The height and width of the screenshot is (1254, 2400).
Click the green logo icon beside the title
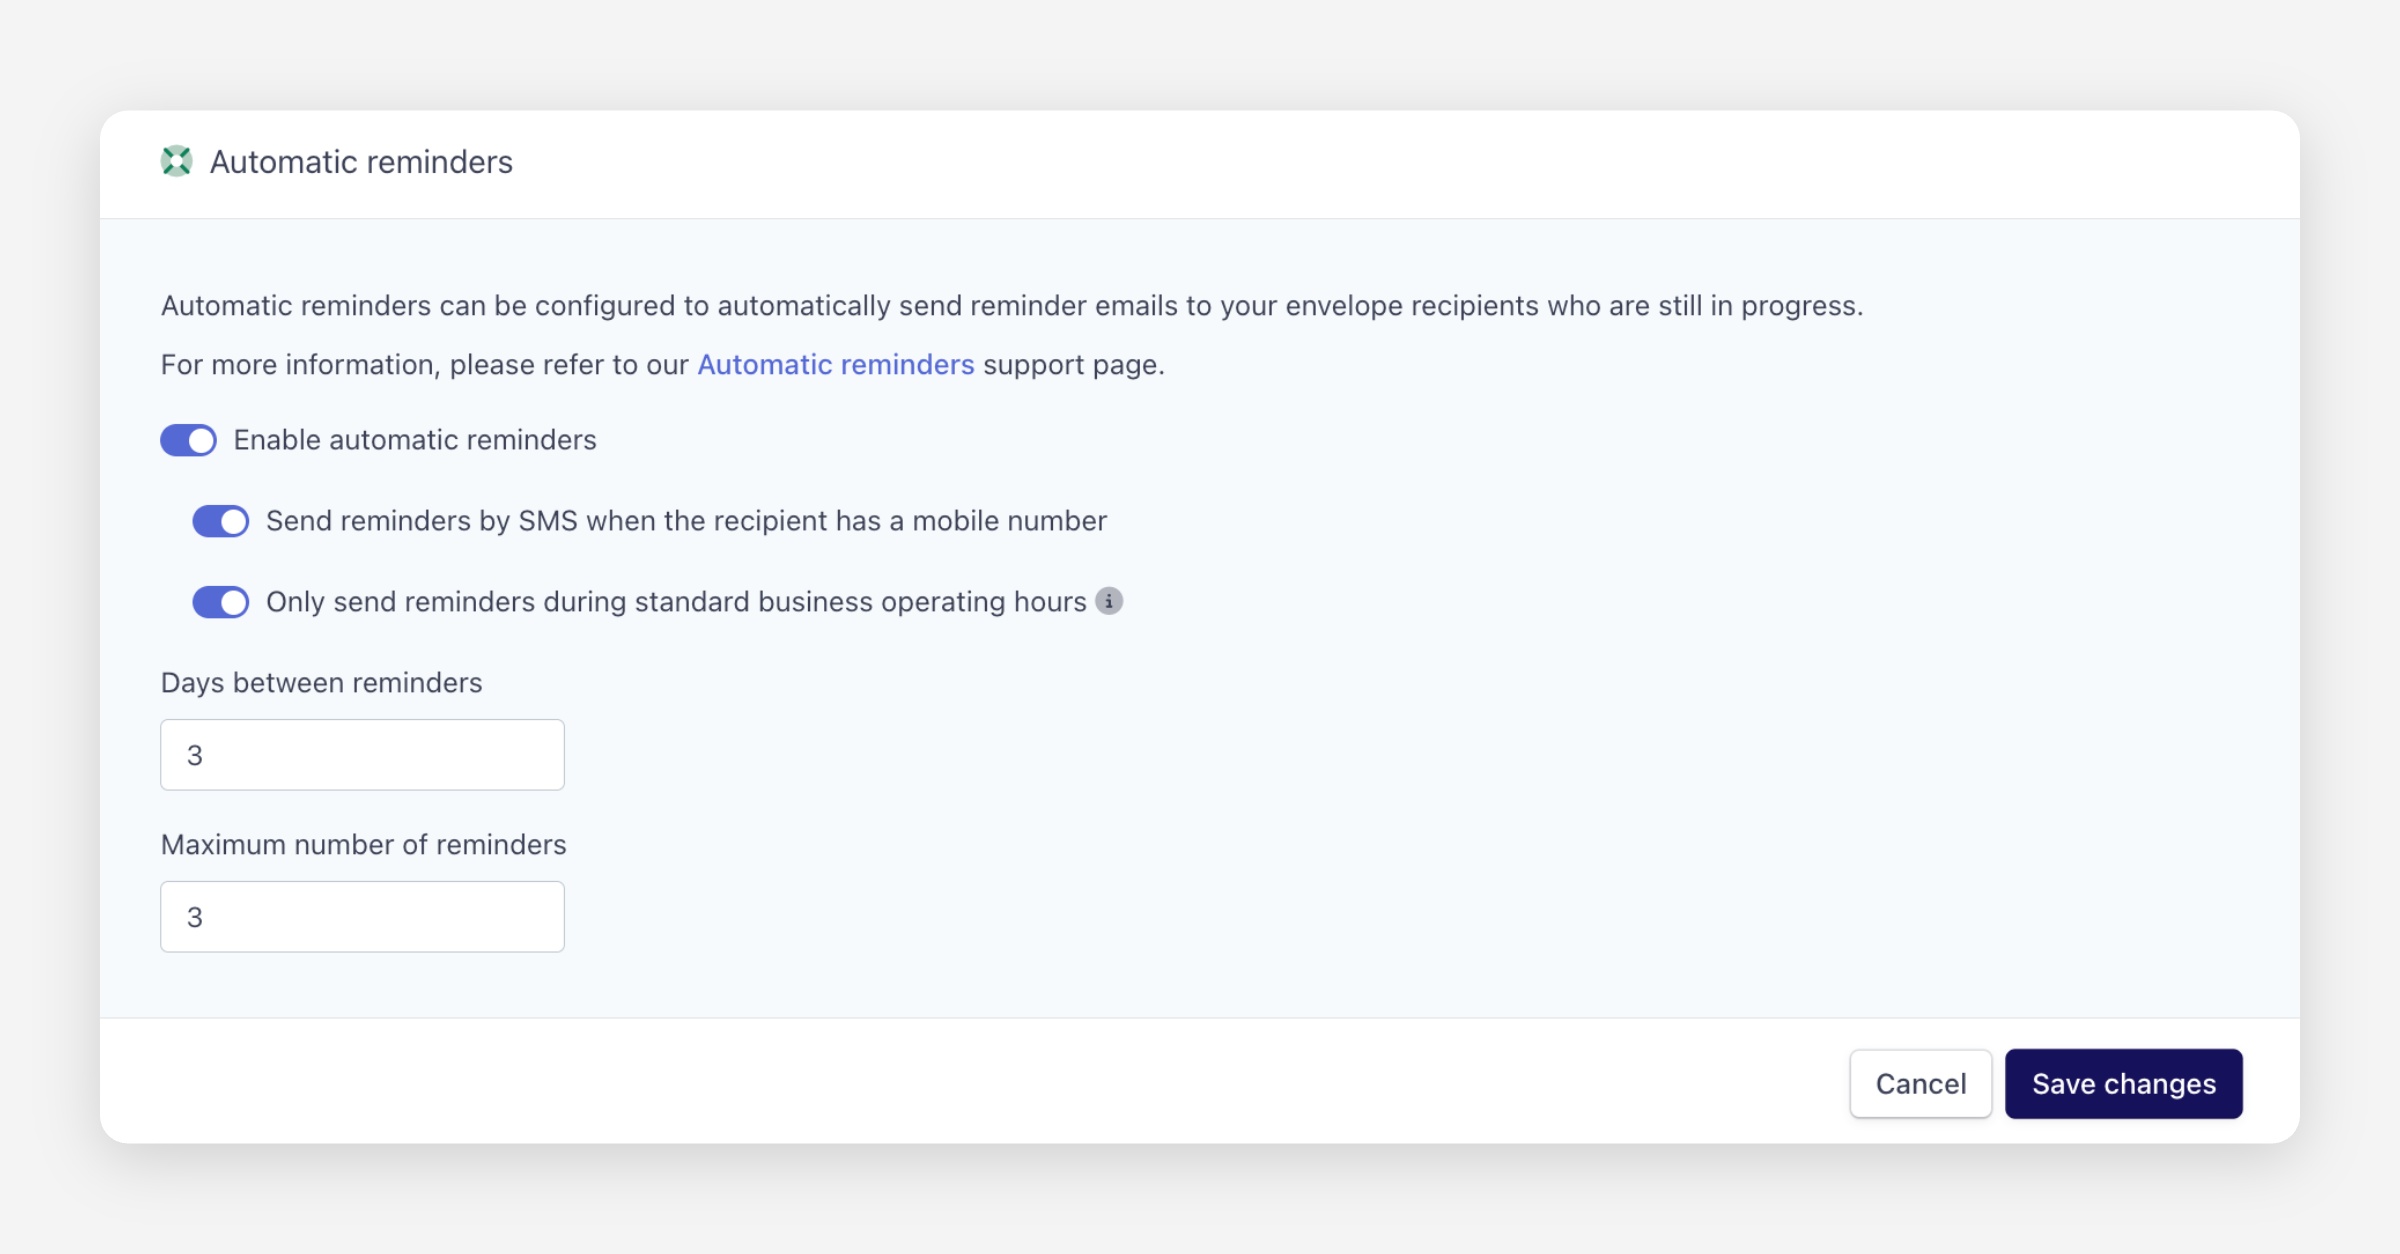[x=176, y=161]
